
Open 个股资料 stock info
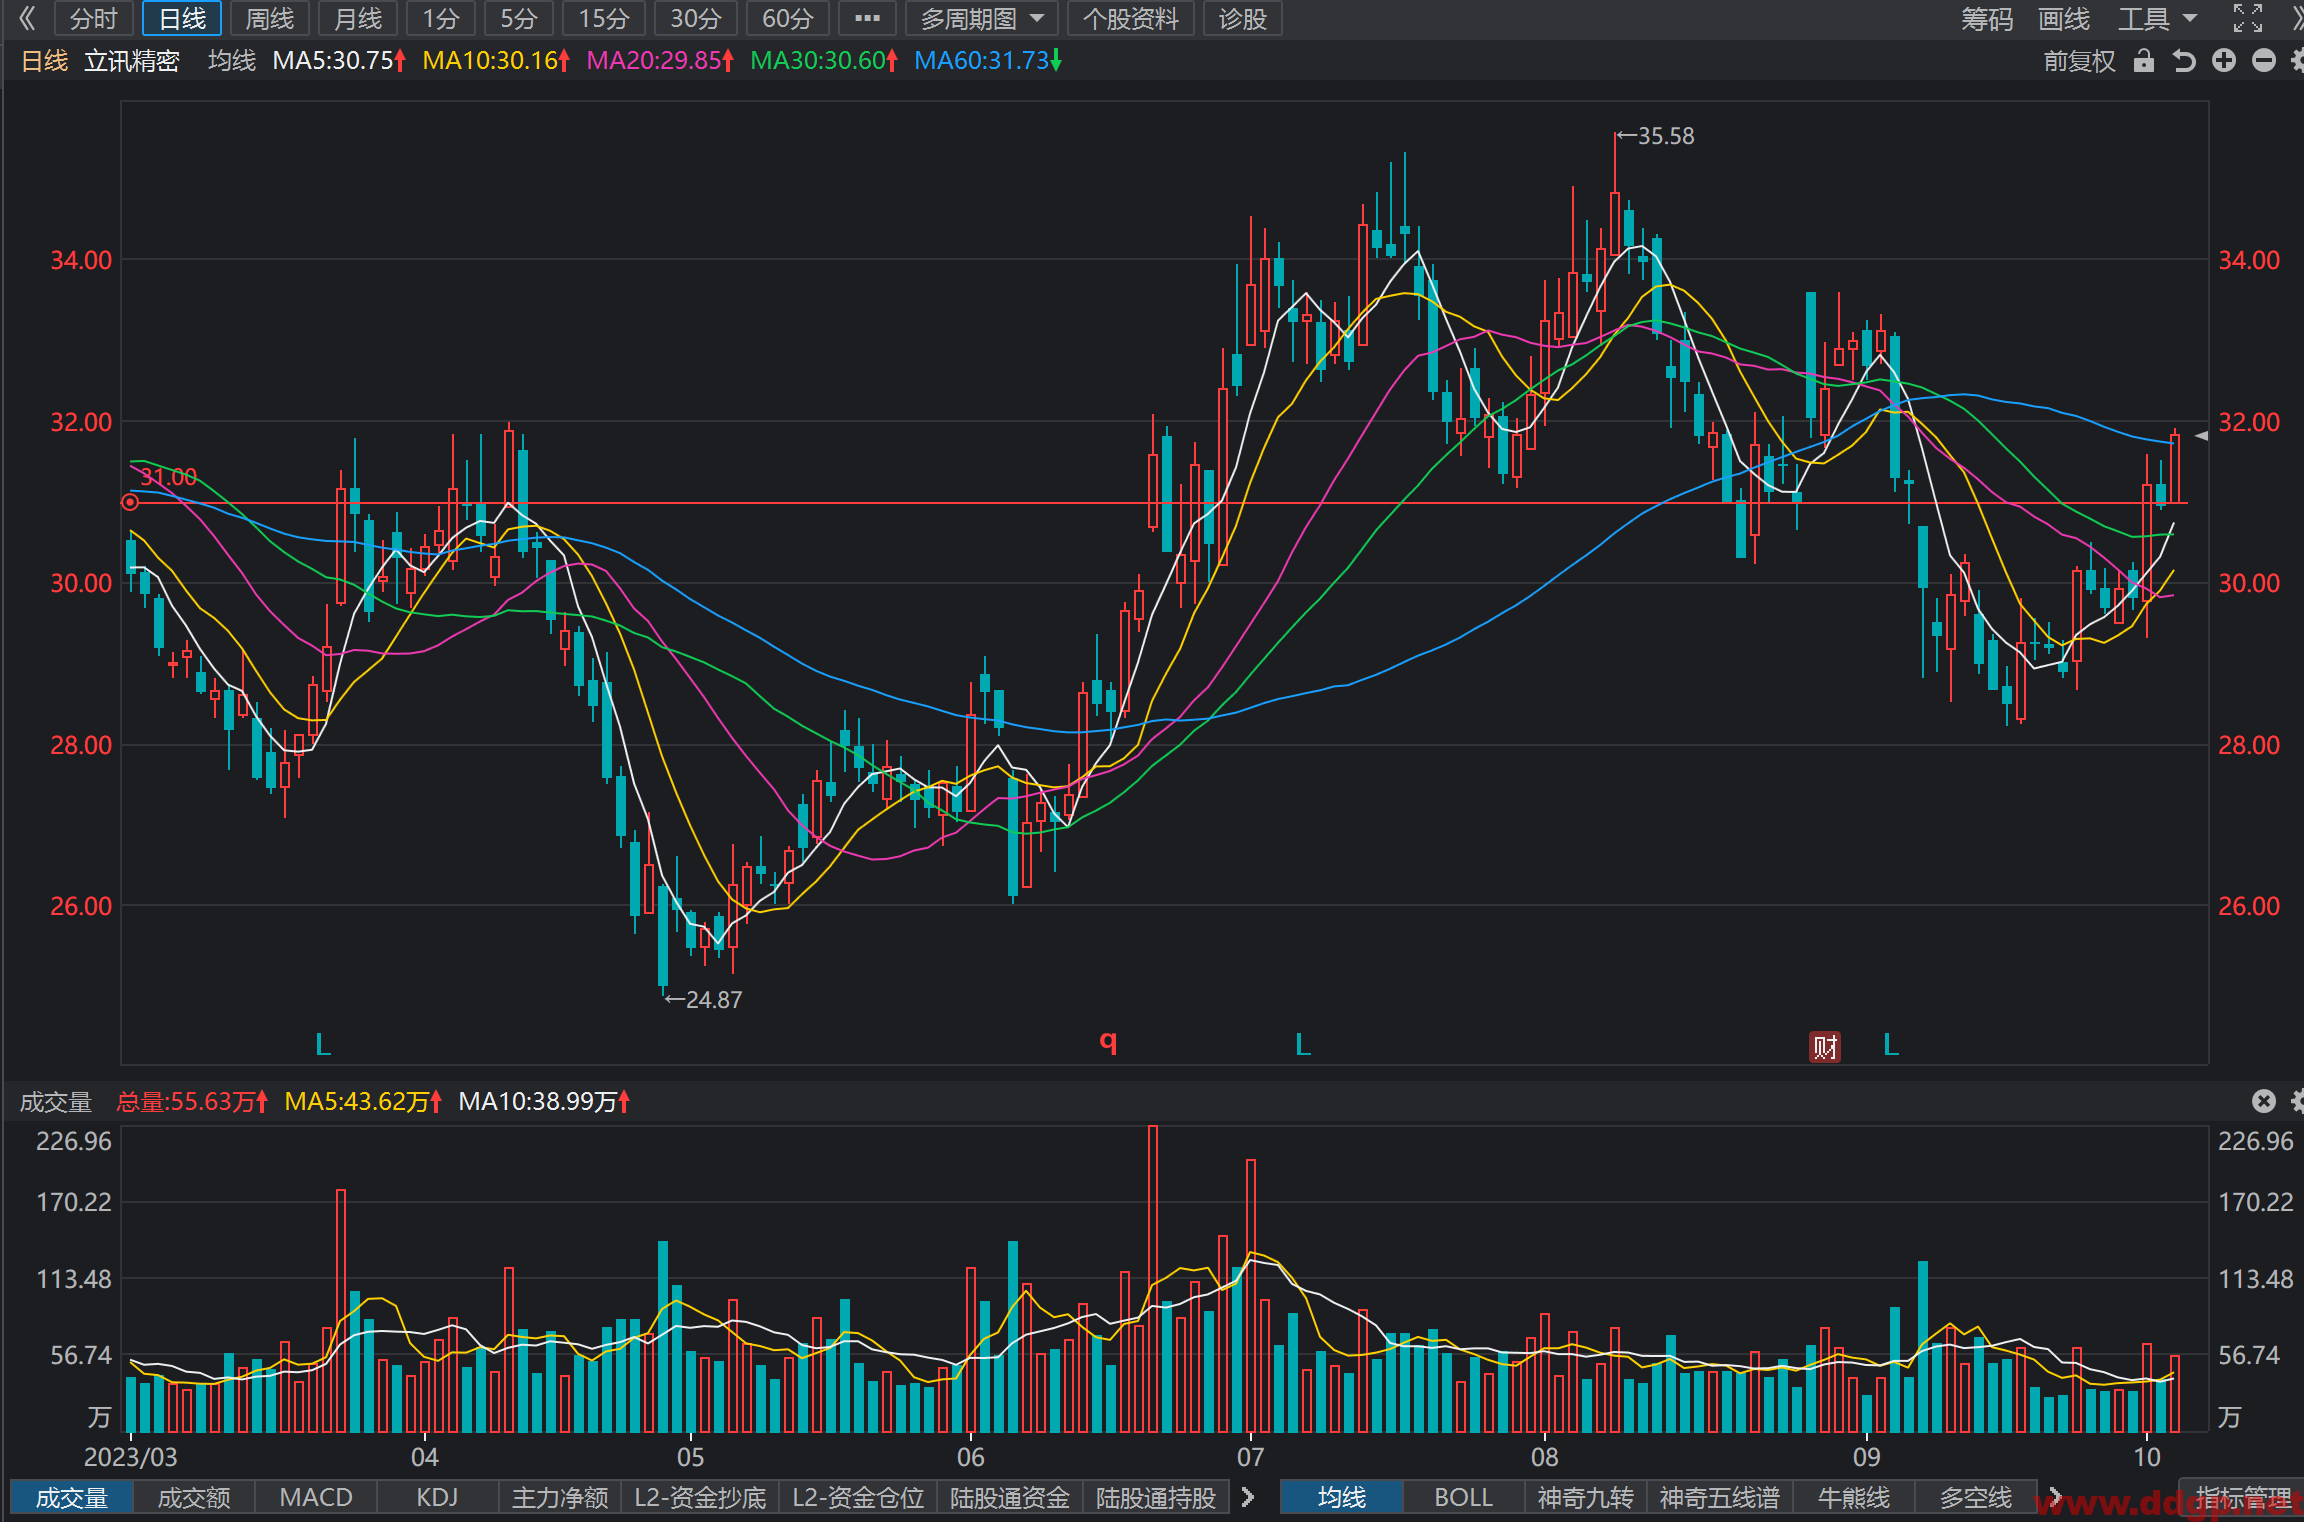click(x=1130, y=18)
